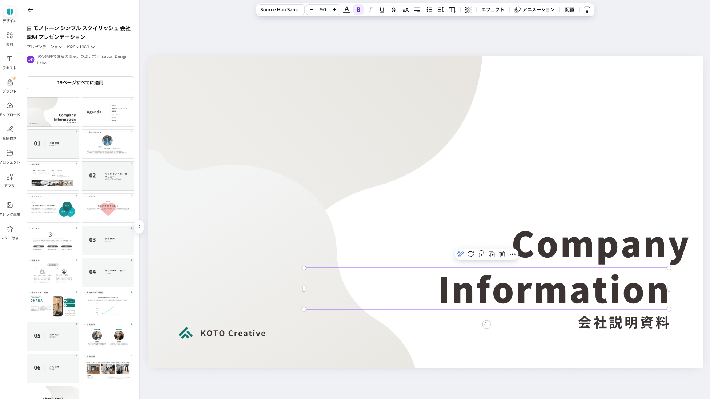Click the Magic Write icon in floating toolbar
This screenshot has height=399, width=710.
click(461, 254)
